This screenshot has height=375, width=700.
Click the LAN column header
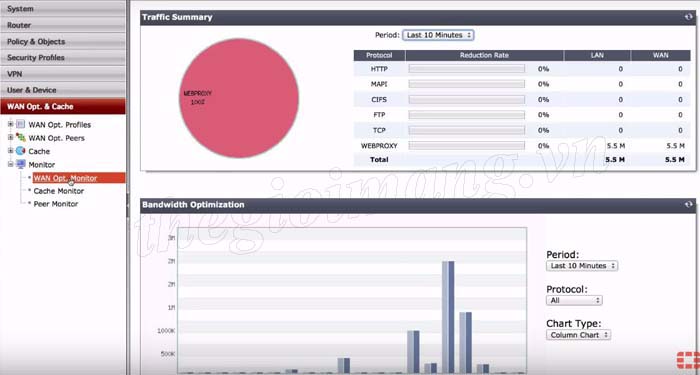coord(597,55)
